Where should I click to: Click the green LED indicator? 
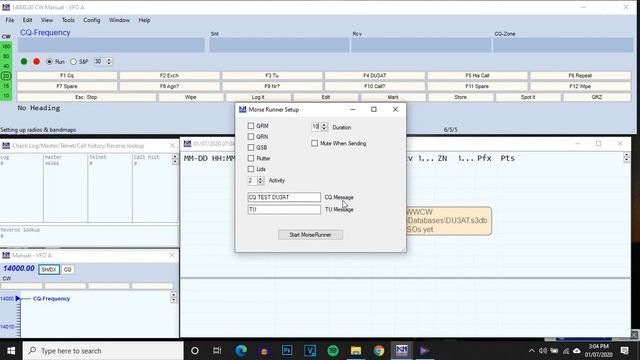point(24,62)
